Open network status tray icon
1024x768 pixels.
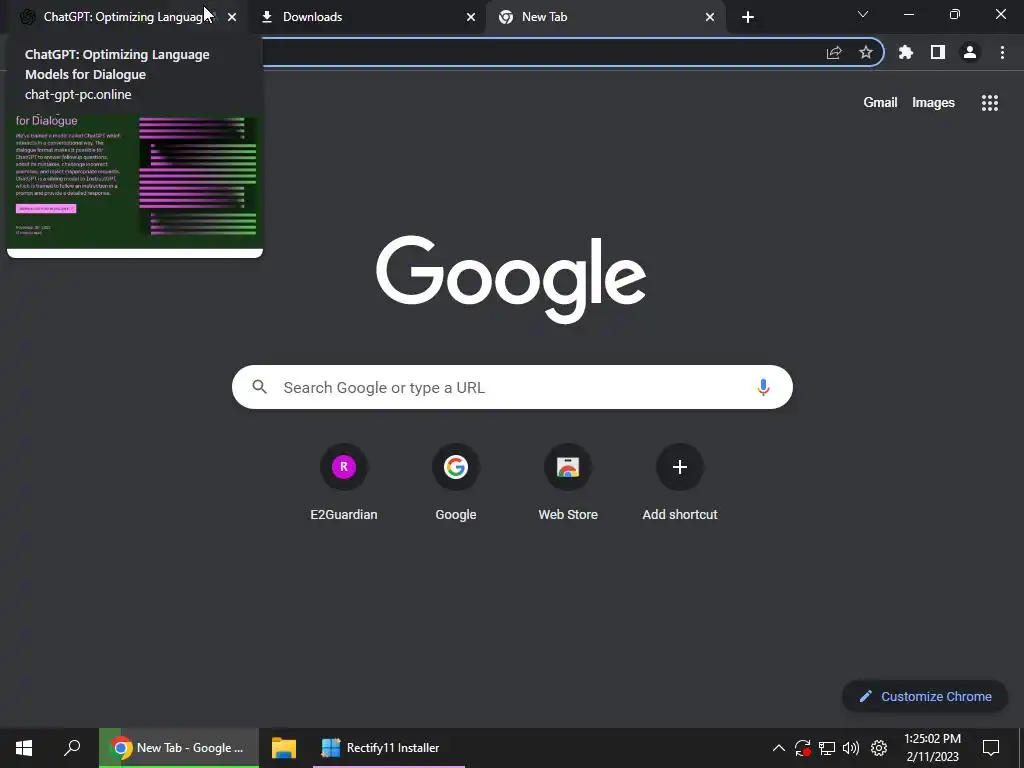827,748
